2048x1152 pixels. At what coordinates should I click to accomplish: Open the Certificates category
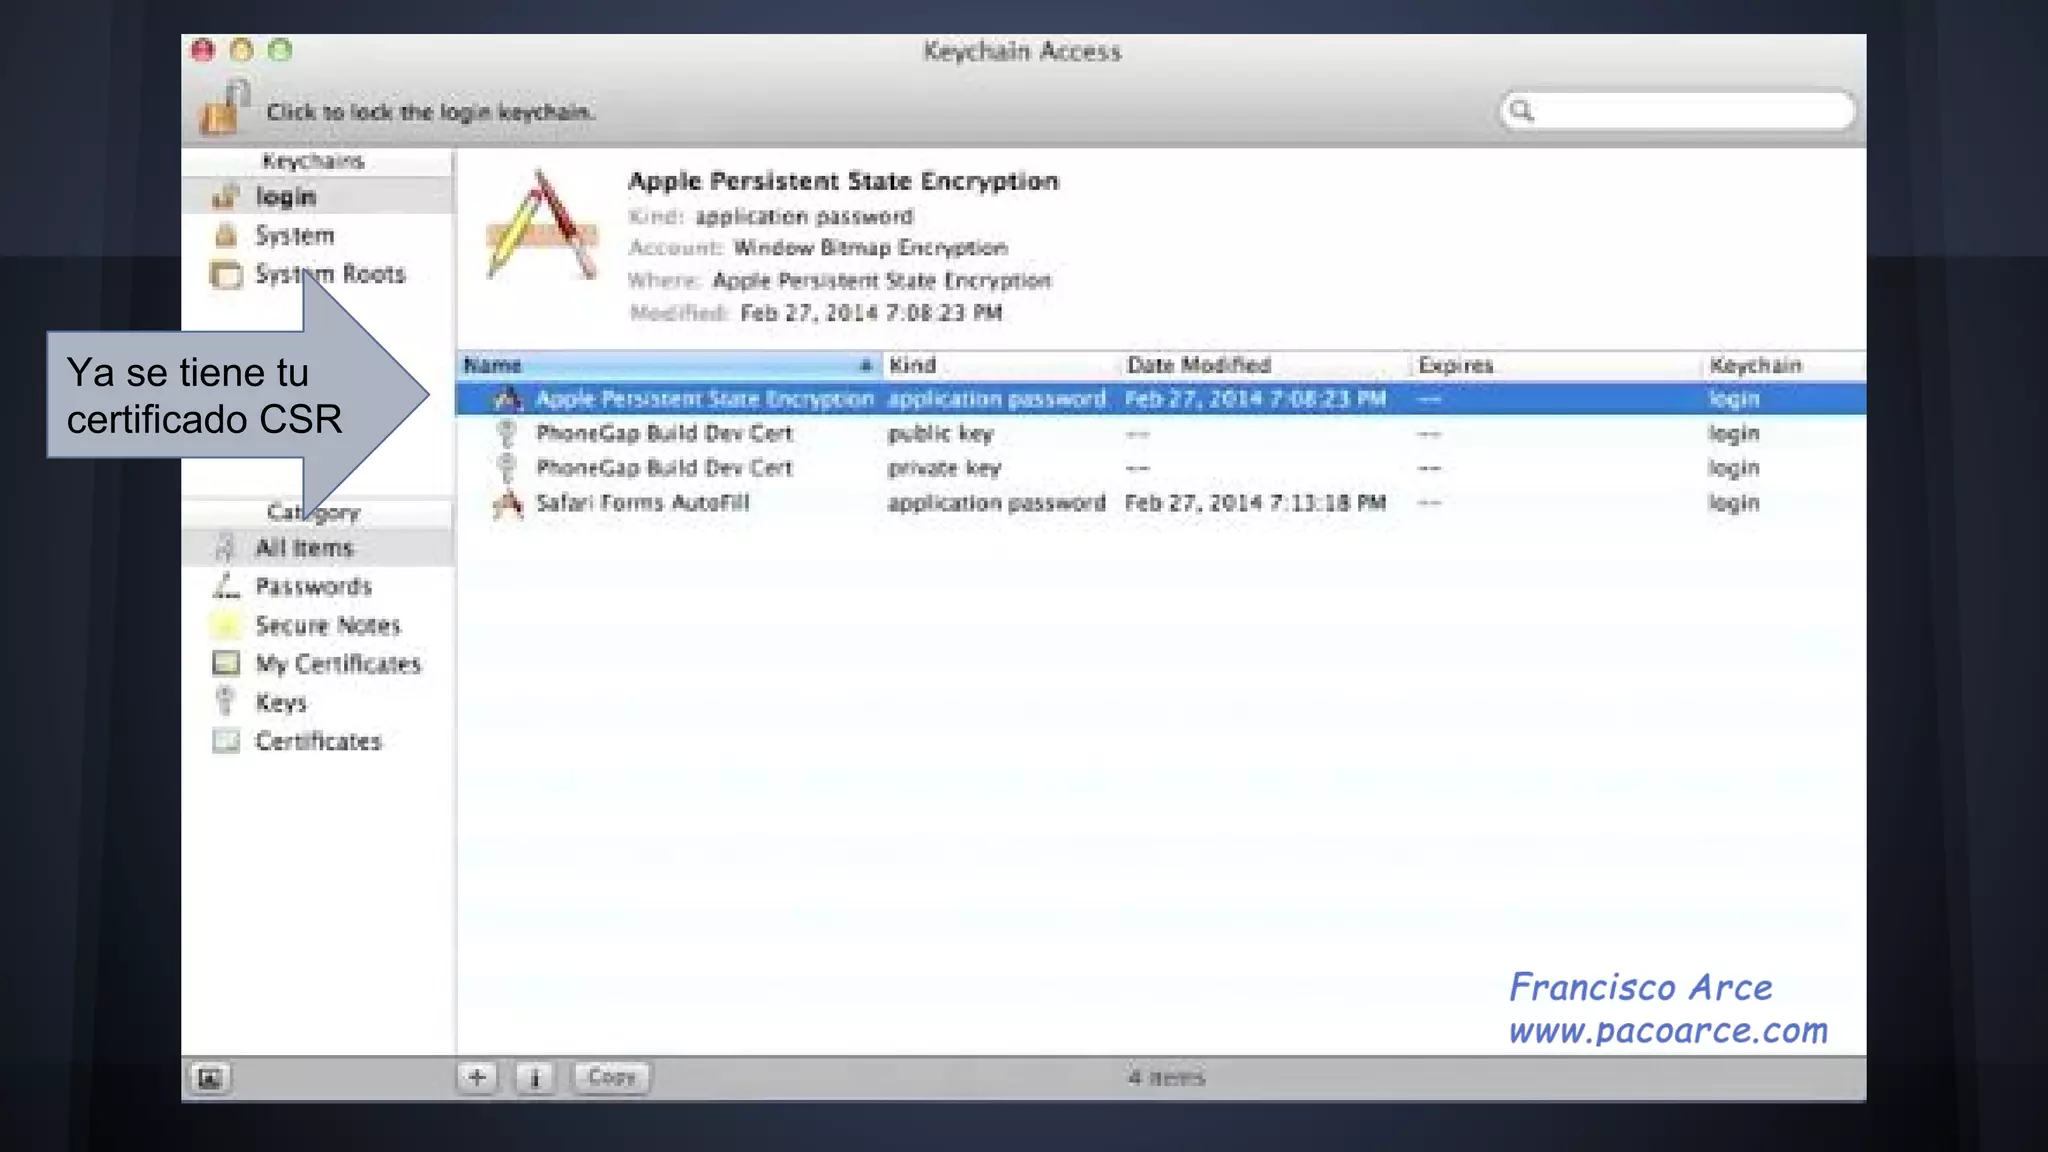pos(317,742)
